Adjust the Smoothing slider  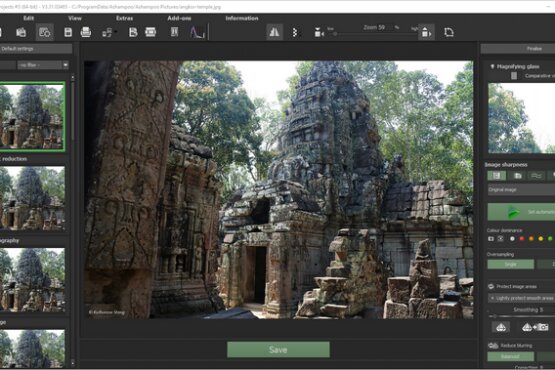coord(521,316)
